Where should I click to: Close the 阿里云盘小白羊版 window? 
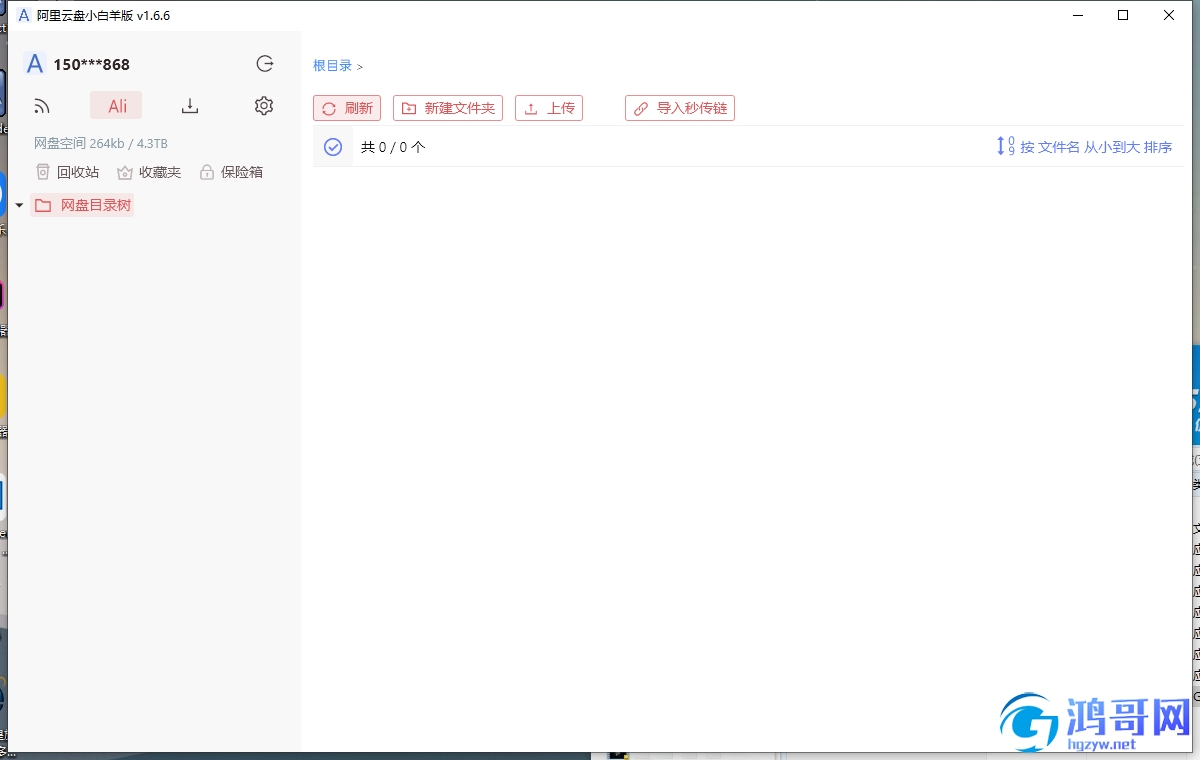(x=1169, y=15)
